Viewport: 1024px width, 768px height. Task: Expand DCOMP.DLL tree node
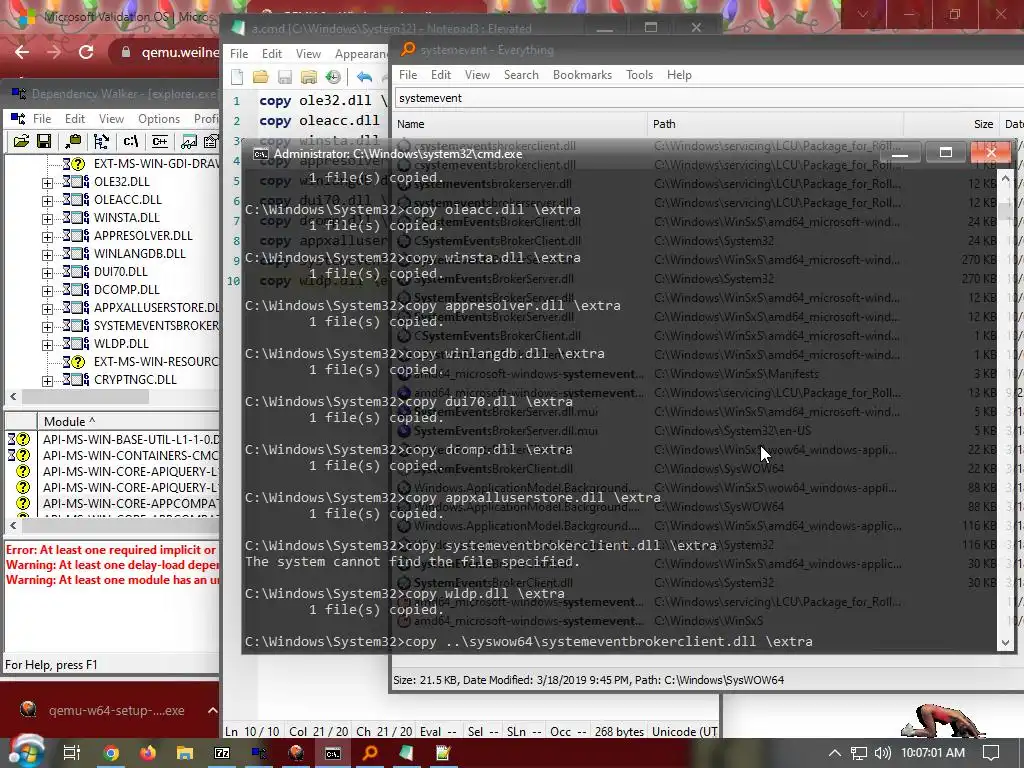47,291
